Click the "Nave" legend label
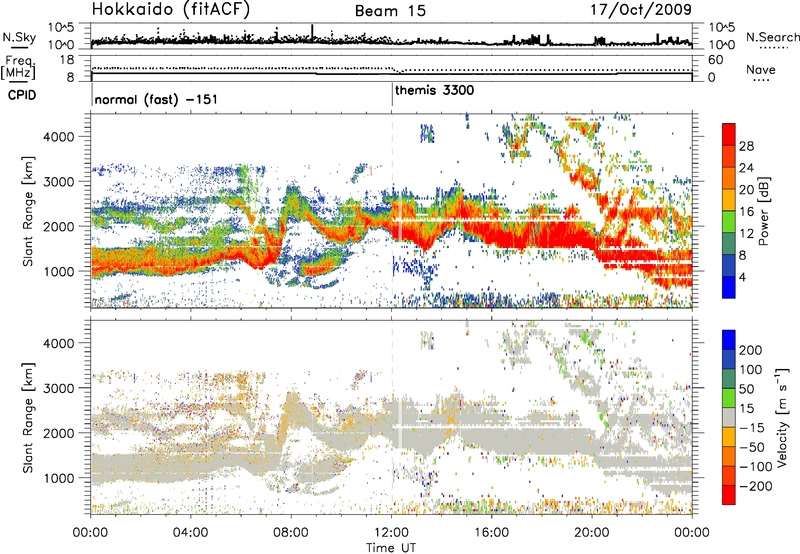The width and height of the screenshot is (800, 554). pos(761,70)
